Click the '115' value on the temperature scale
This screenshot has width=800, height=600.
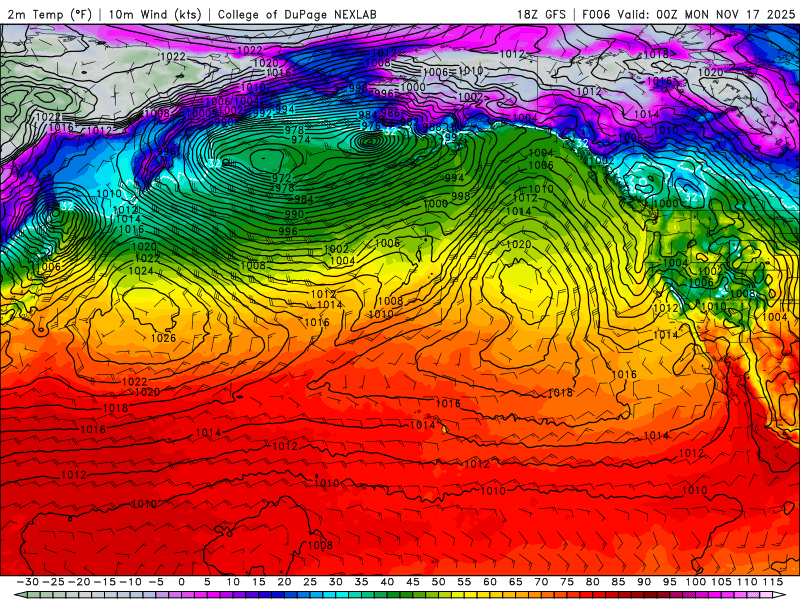773,582
